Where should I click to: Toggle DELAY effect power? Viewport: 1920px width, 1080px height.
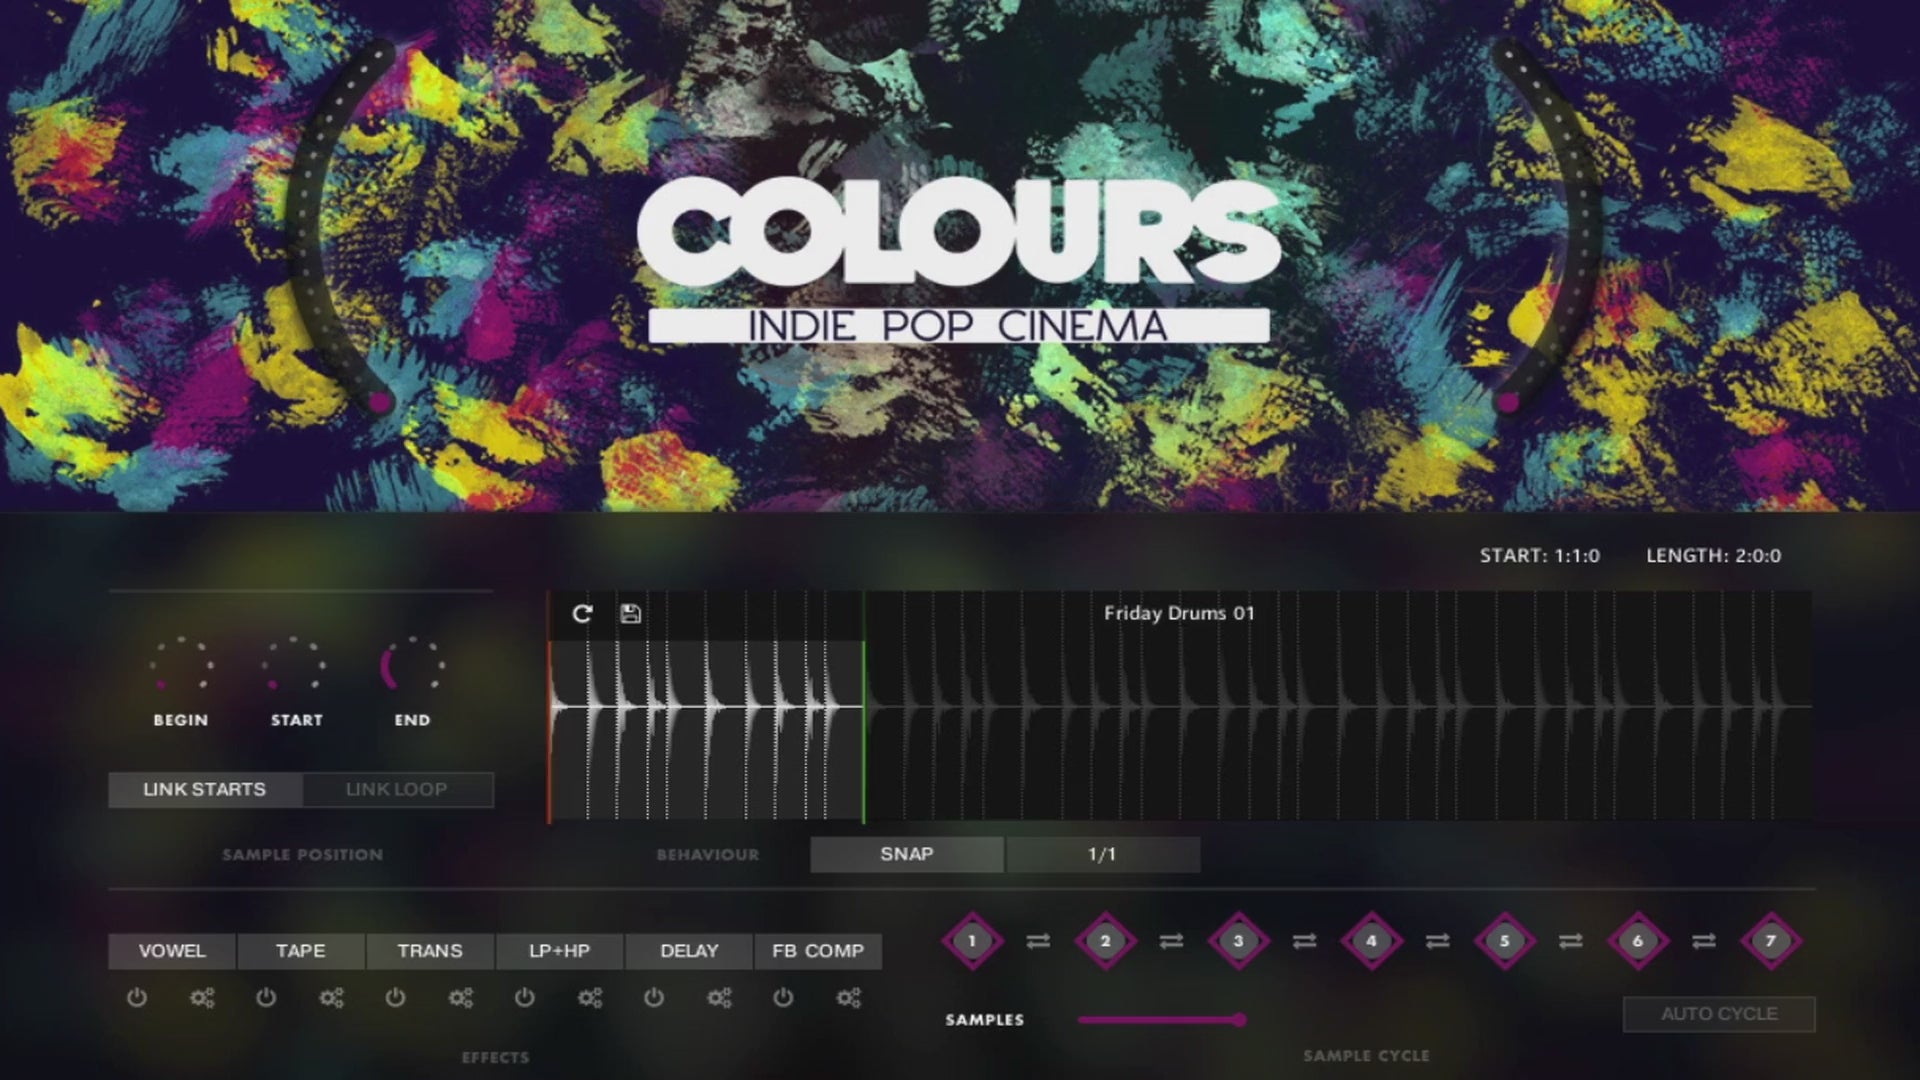[x=654, y=997]
